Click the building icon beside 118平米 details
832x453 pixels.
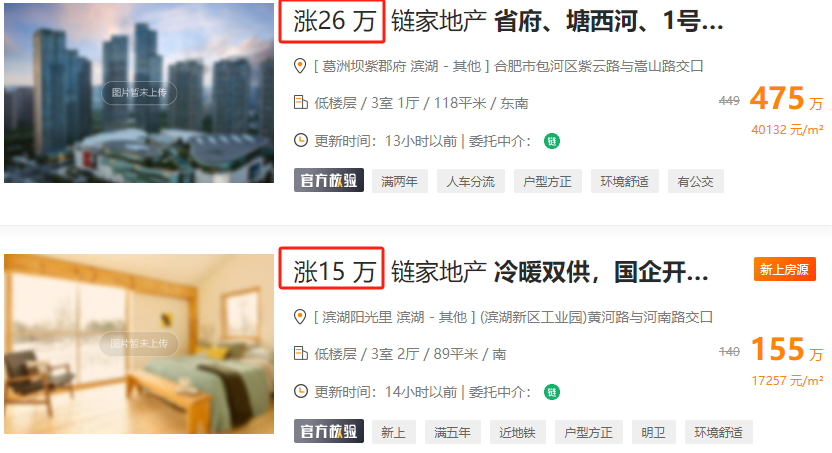(300, 102)
